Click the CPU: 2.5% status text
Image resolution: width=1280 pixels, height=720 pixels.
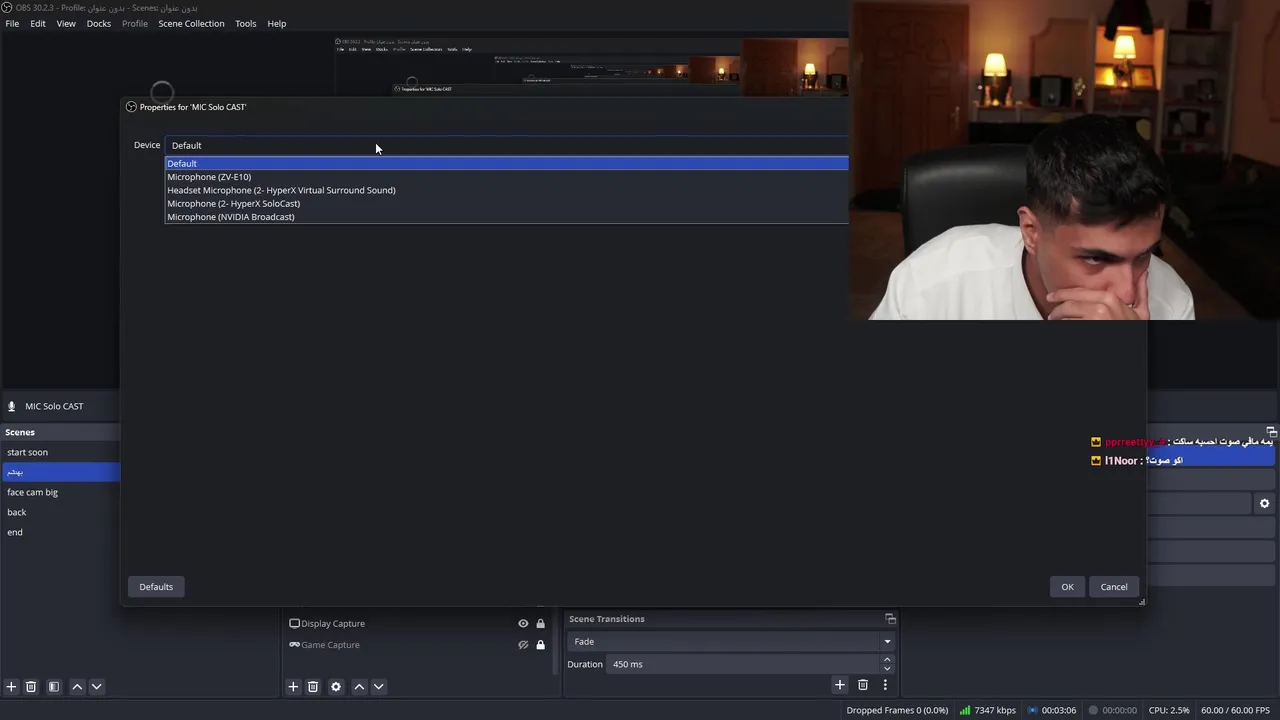point(1169,710)
